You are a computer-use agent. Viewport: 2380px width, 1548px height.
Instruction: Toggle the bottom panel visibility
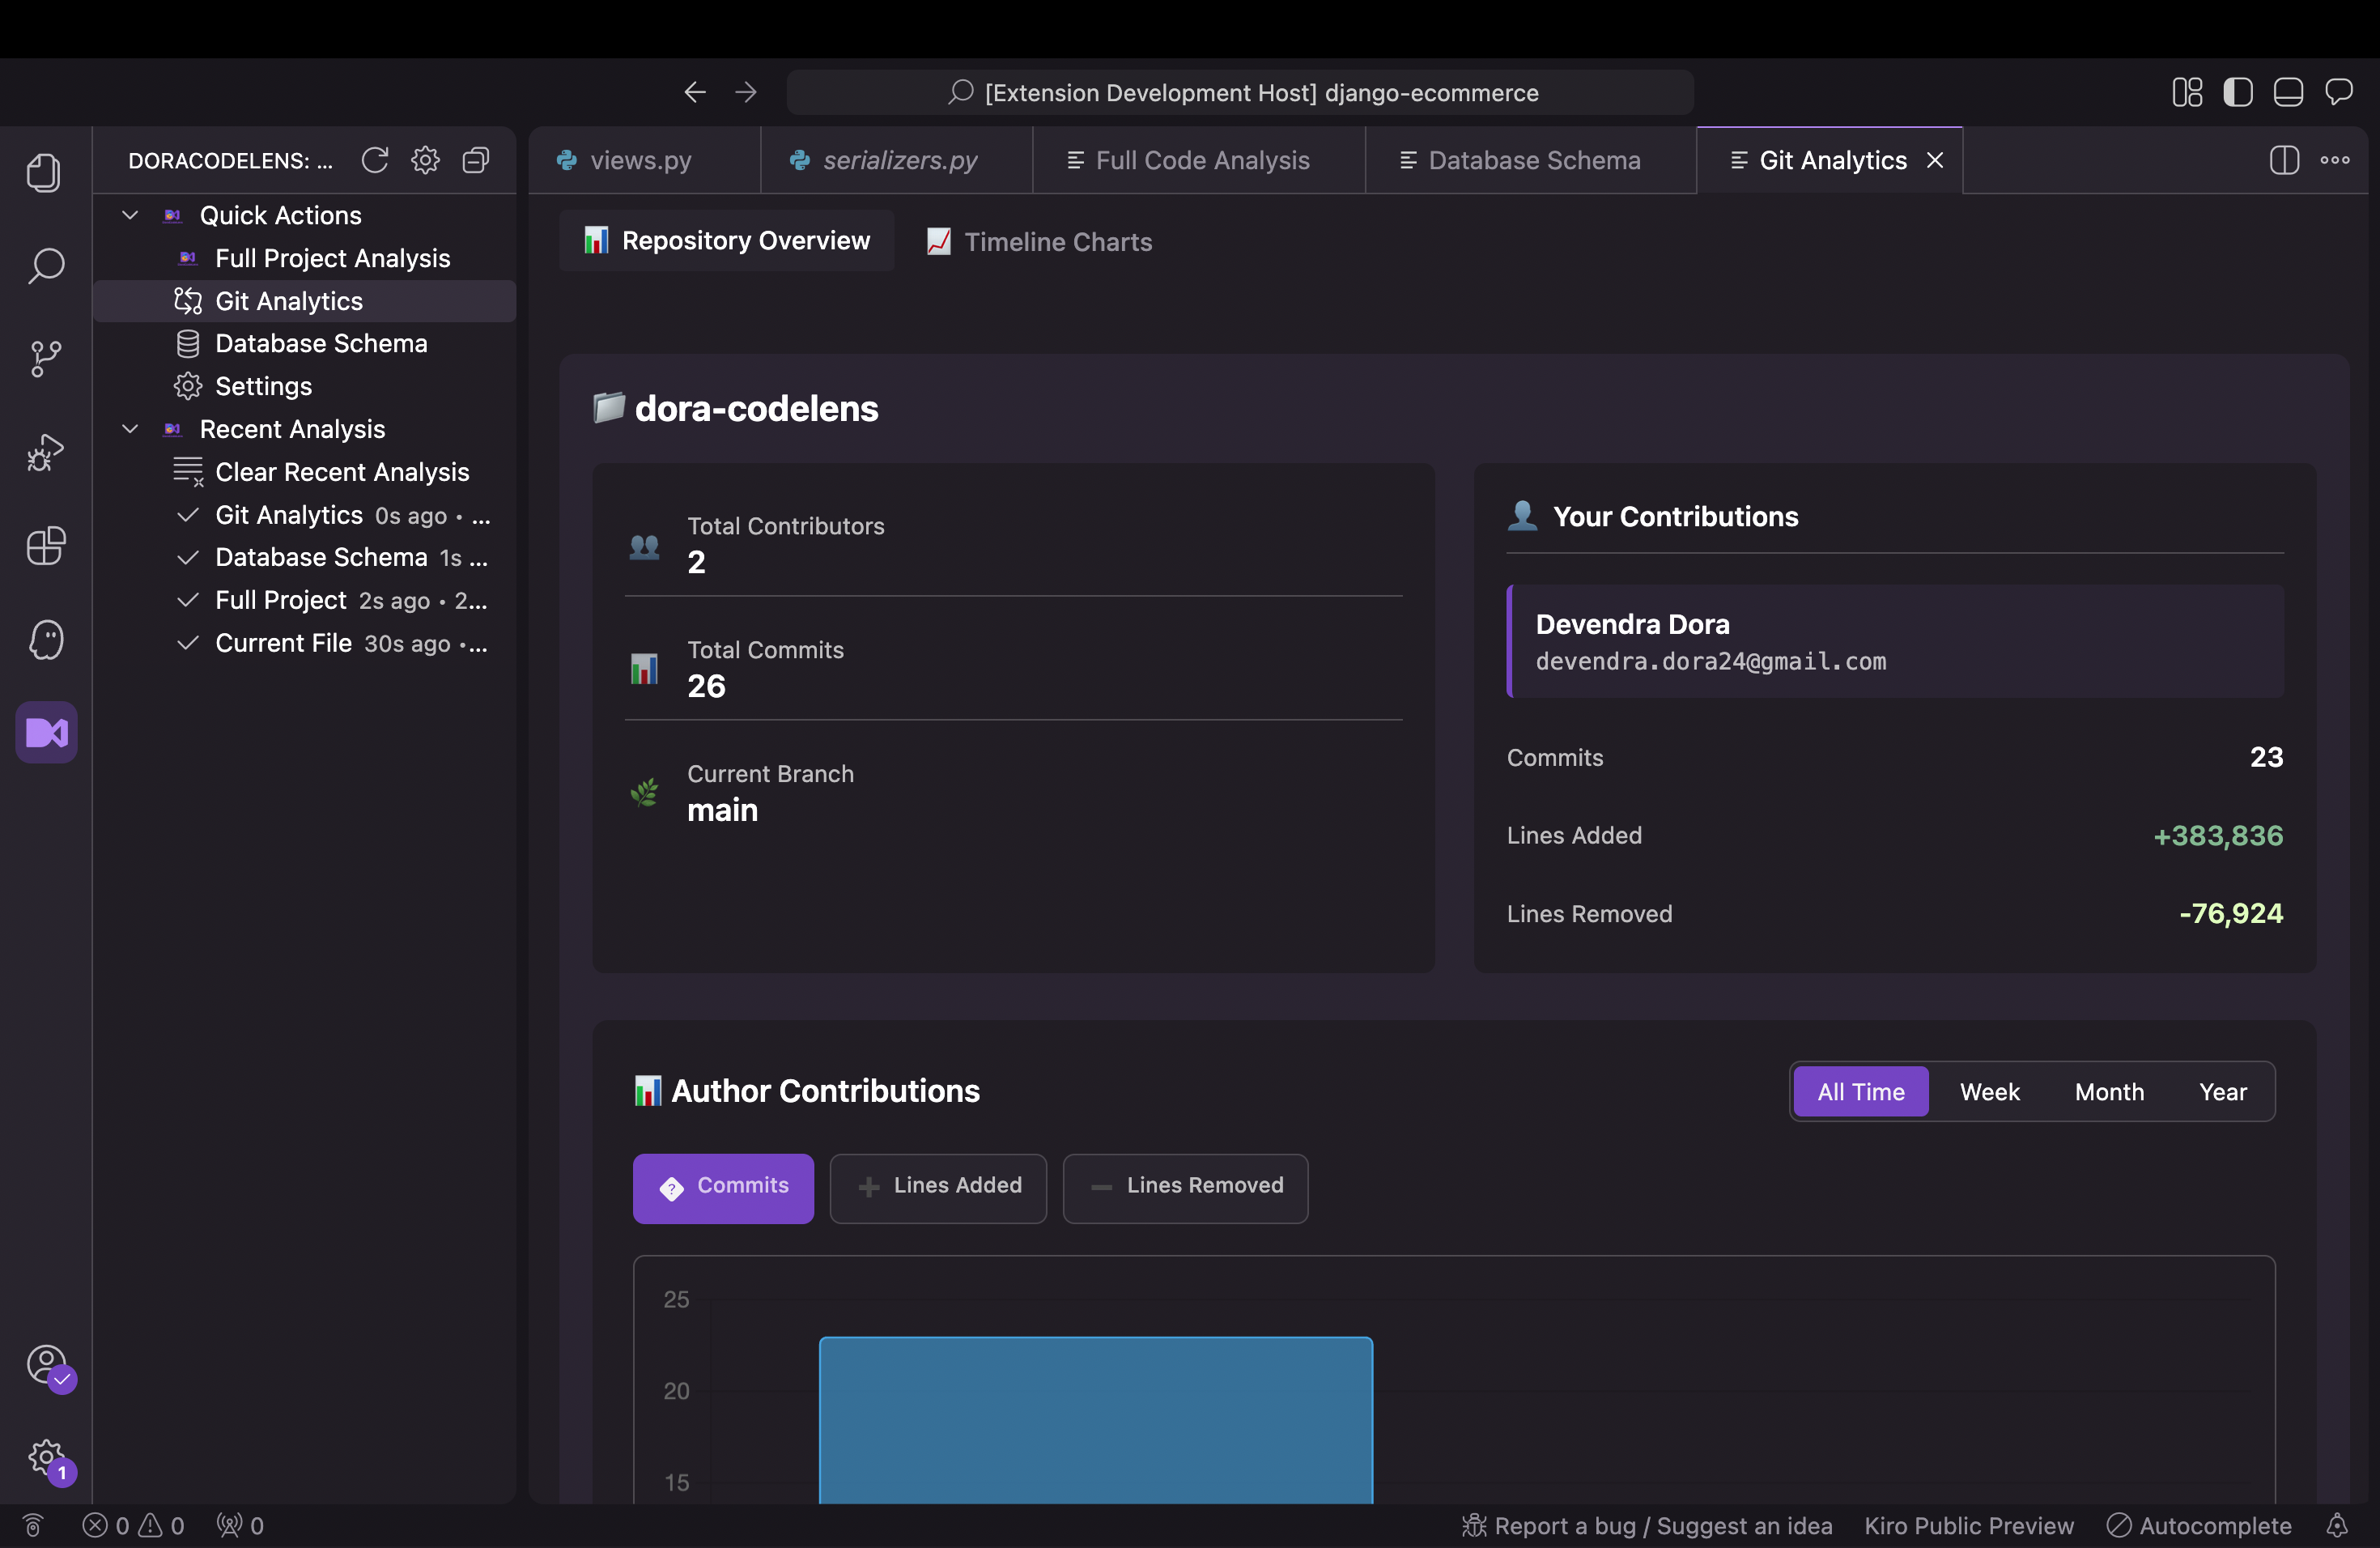coord(2288,92)
